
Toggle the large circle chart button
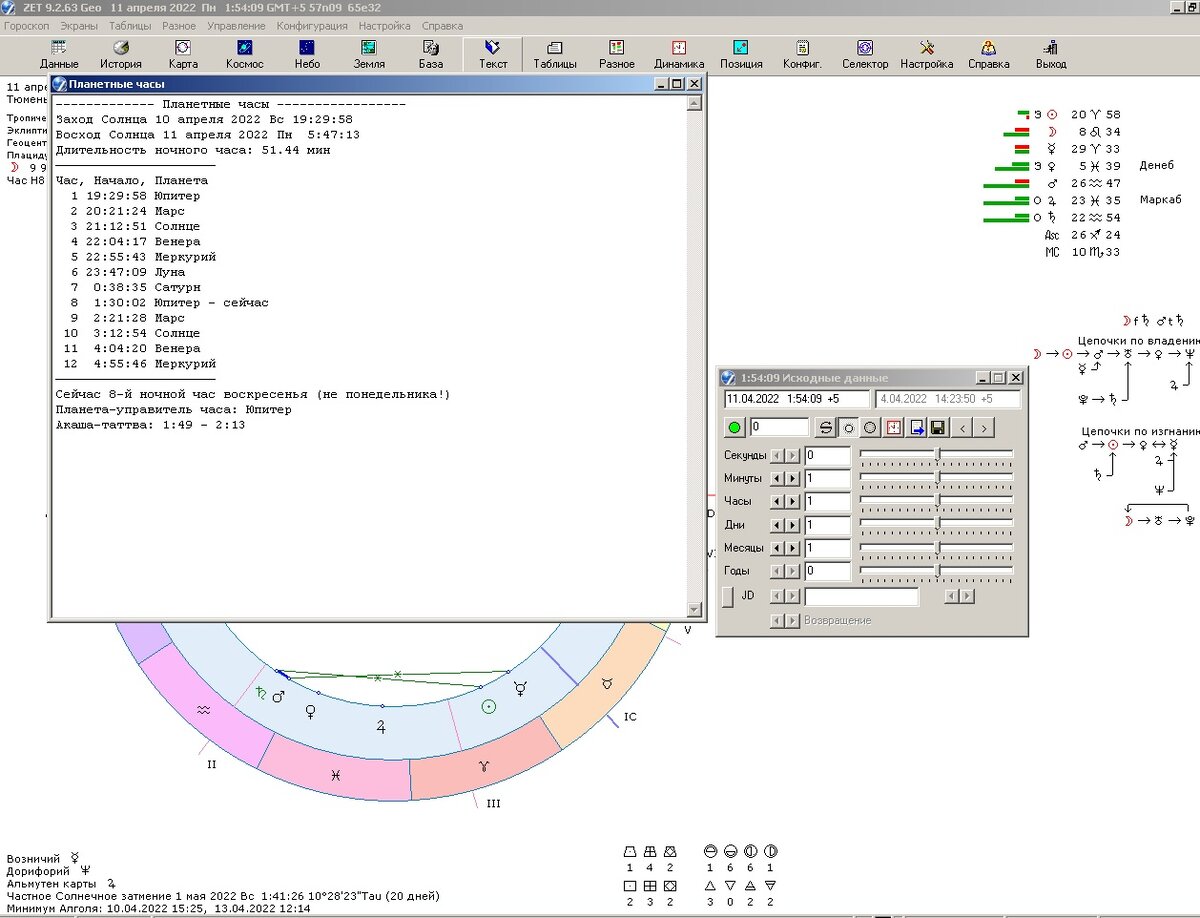point(870,428)
